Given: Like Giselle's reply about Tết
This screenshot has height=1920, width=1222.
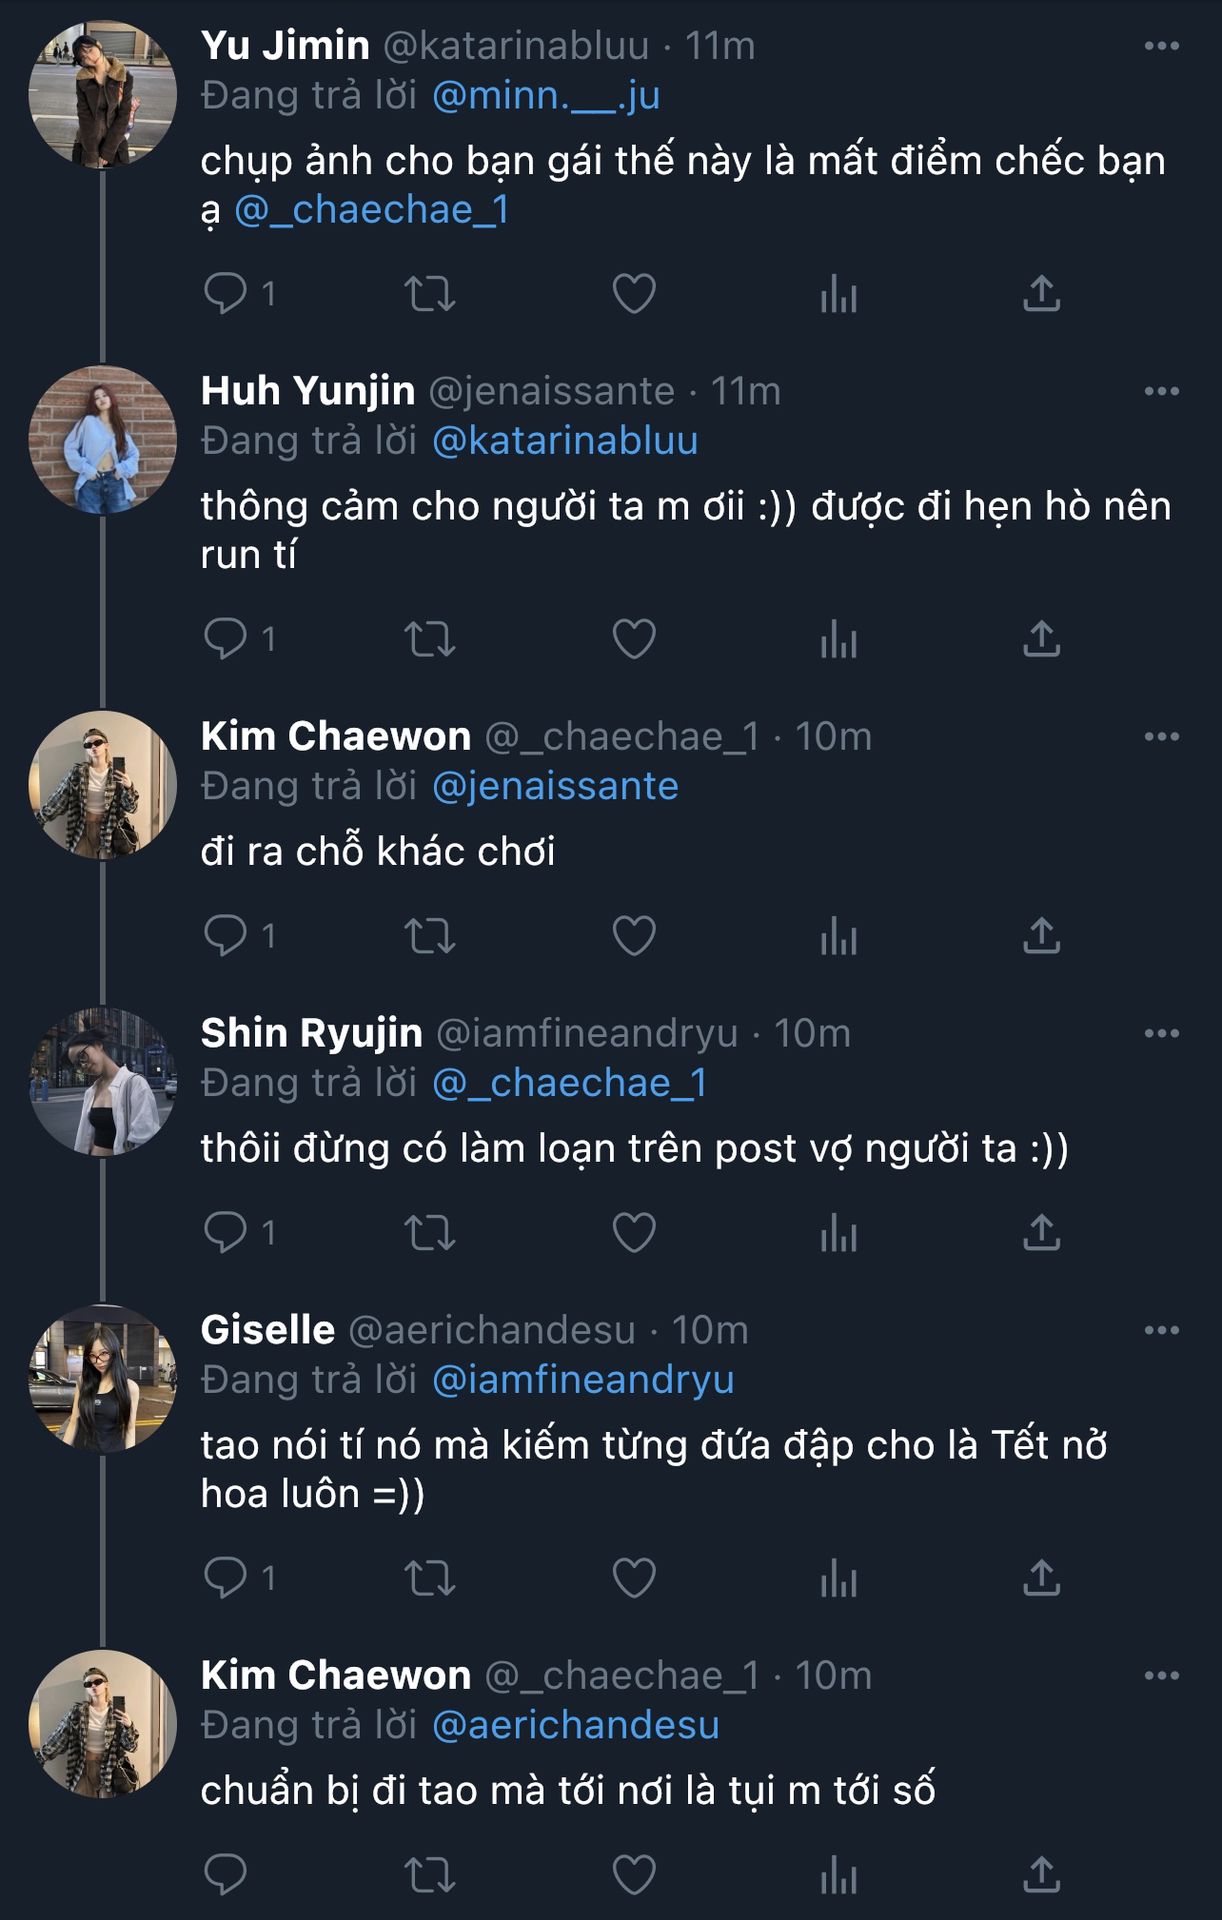Looking at the screenshot, I should point(634,1578).
